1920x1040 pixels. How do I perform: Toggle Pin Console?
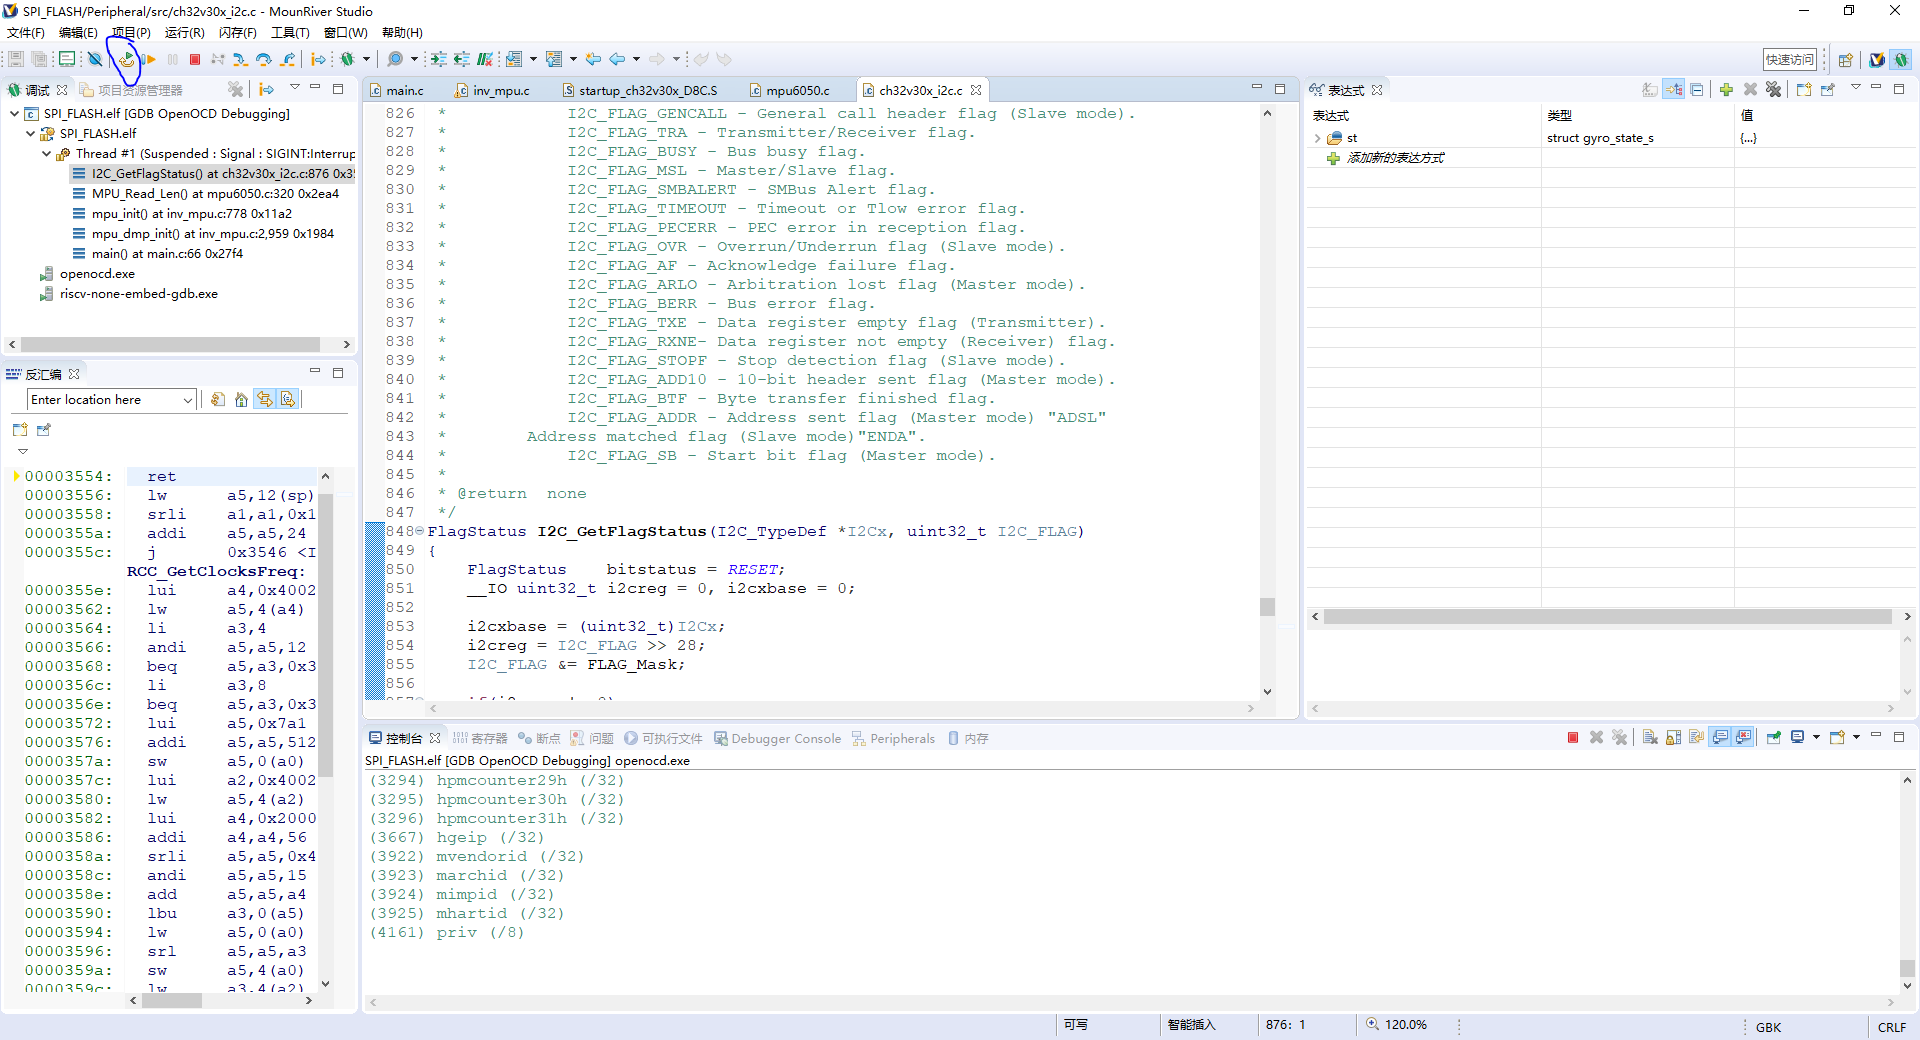(x=1773, y=738)
